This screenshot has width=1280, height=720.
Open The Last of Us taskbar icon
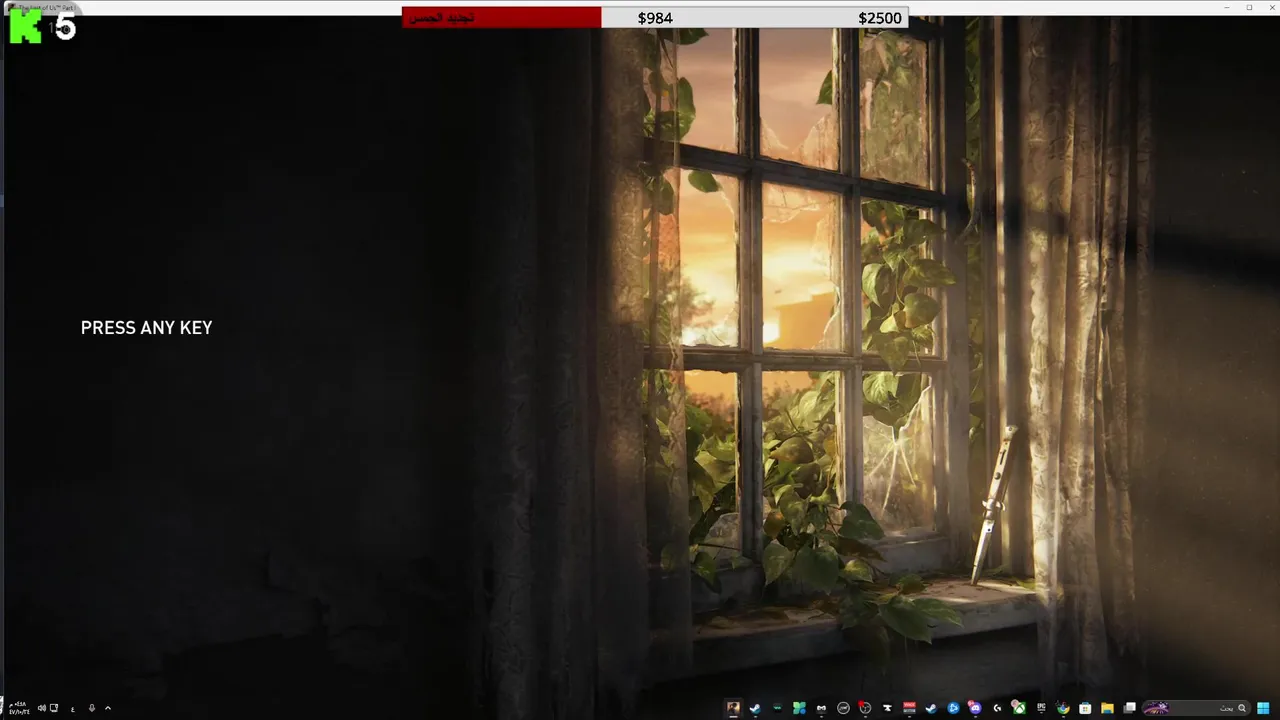coord(733,708)
